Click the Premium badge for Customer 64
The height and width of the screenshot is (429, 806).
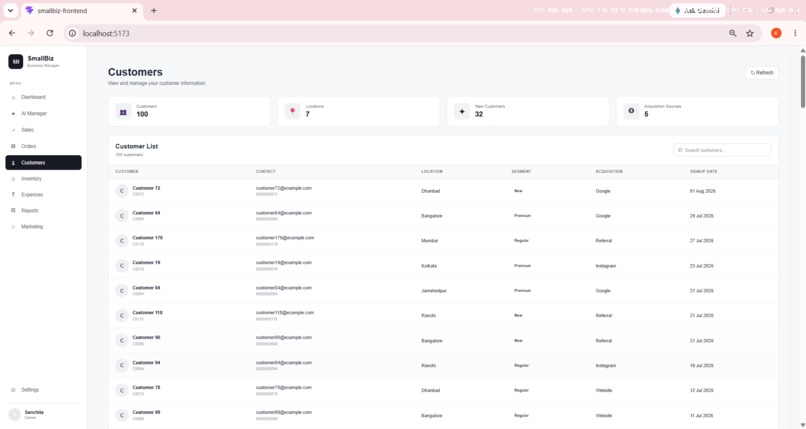(x=522, y=216)
